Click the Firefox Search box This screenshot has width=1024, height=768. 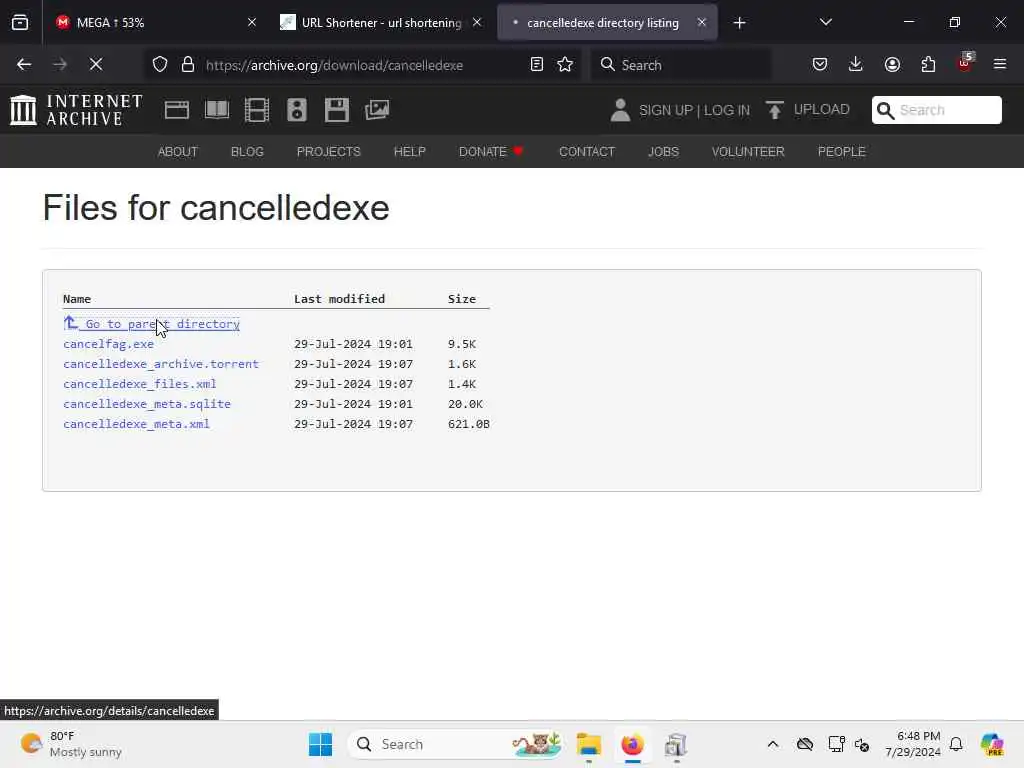(x=680, y=65)
